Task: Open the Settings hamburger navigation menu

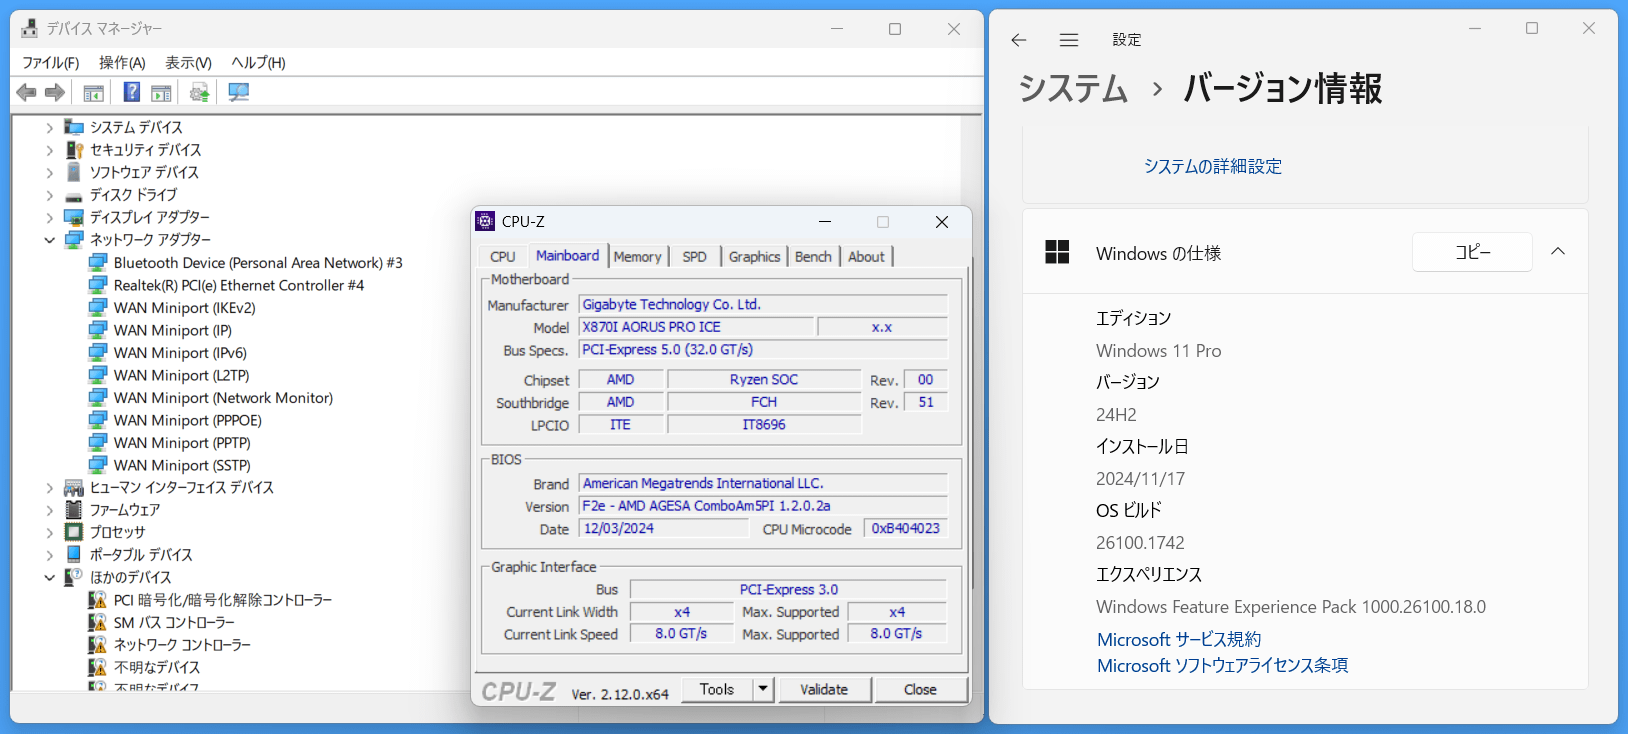Action: pyautogui.click(x=1069, y=40)
